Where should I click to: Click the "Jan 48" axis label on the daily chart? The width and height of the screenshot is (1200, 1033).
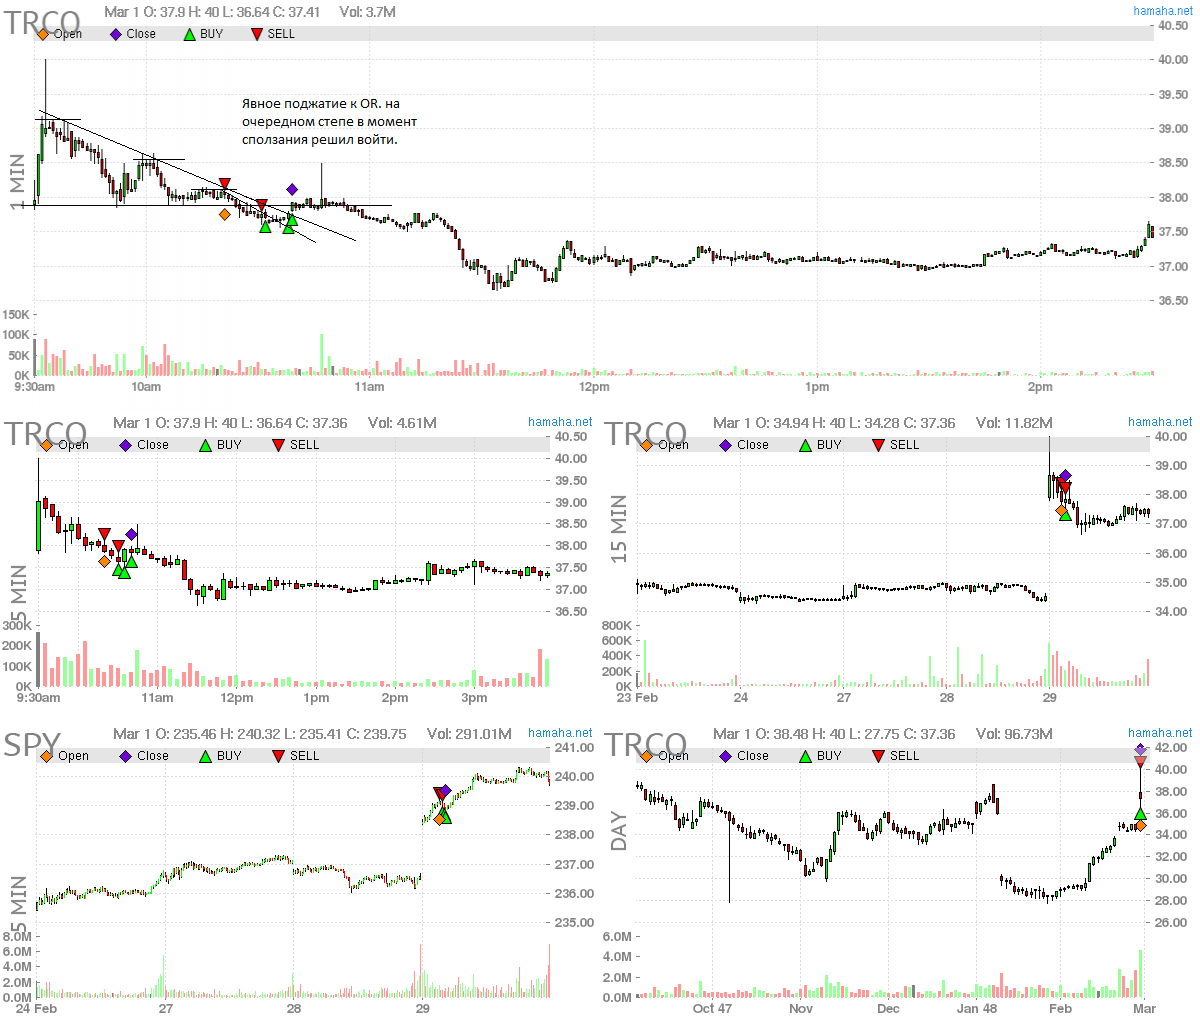[x=976, y=1009]
